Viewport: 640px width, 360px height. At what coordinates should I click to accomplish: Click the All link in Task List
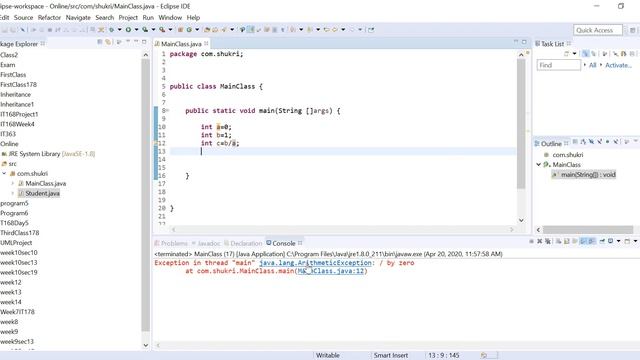[593, 65]
